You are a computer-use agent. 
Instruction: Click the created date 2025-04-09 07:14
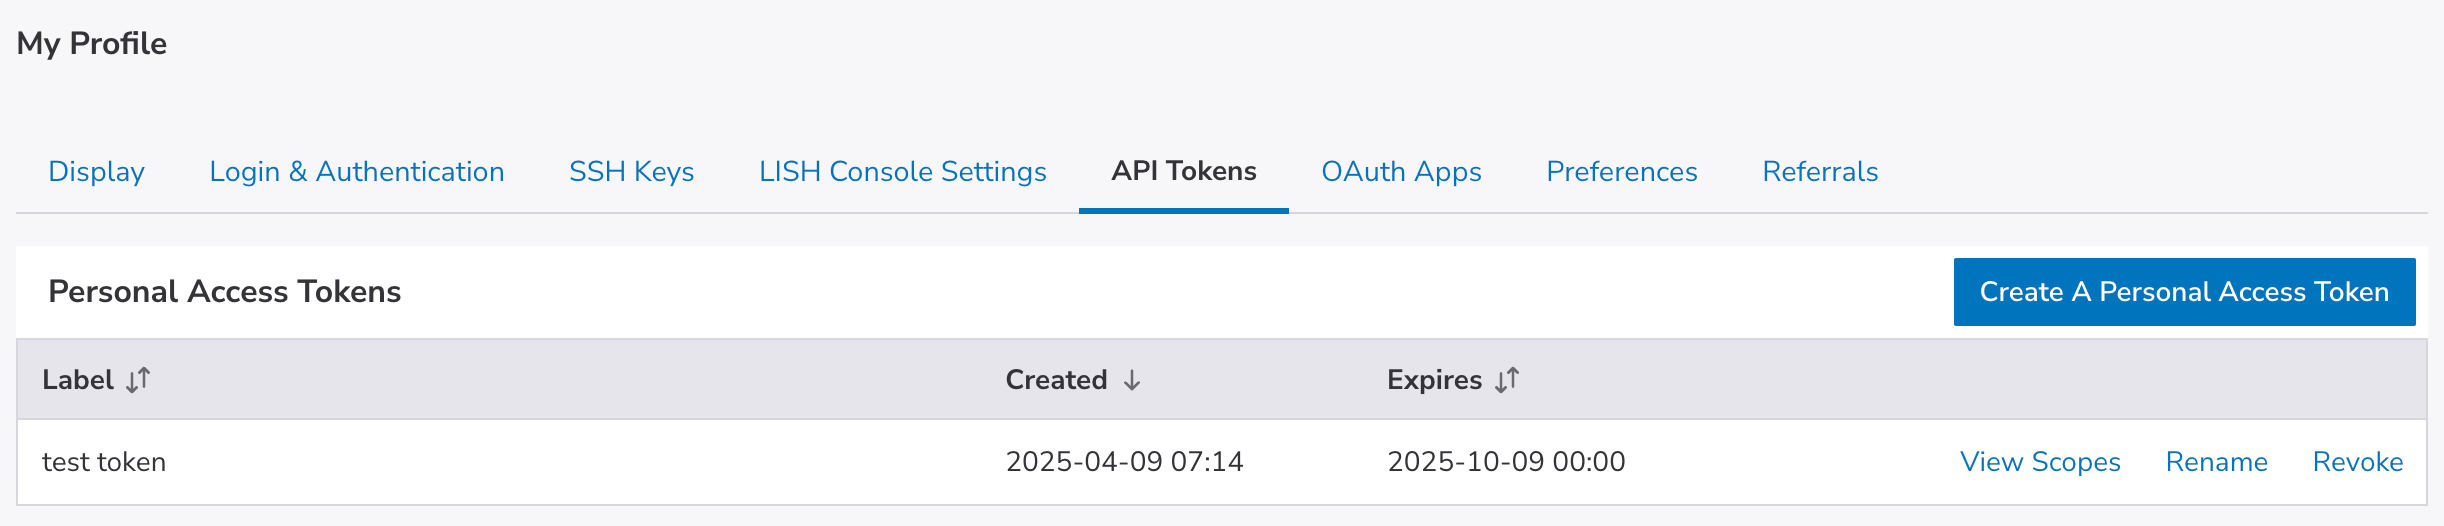tap(1124, 462)
